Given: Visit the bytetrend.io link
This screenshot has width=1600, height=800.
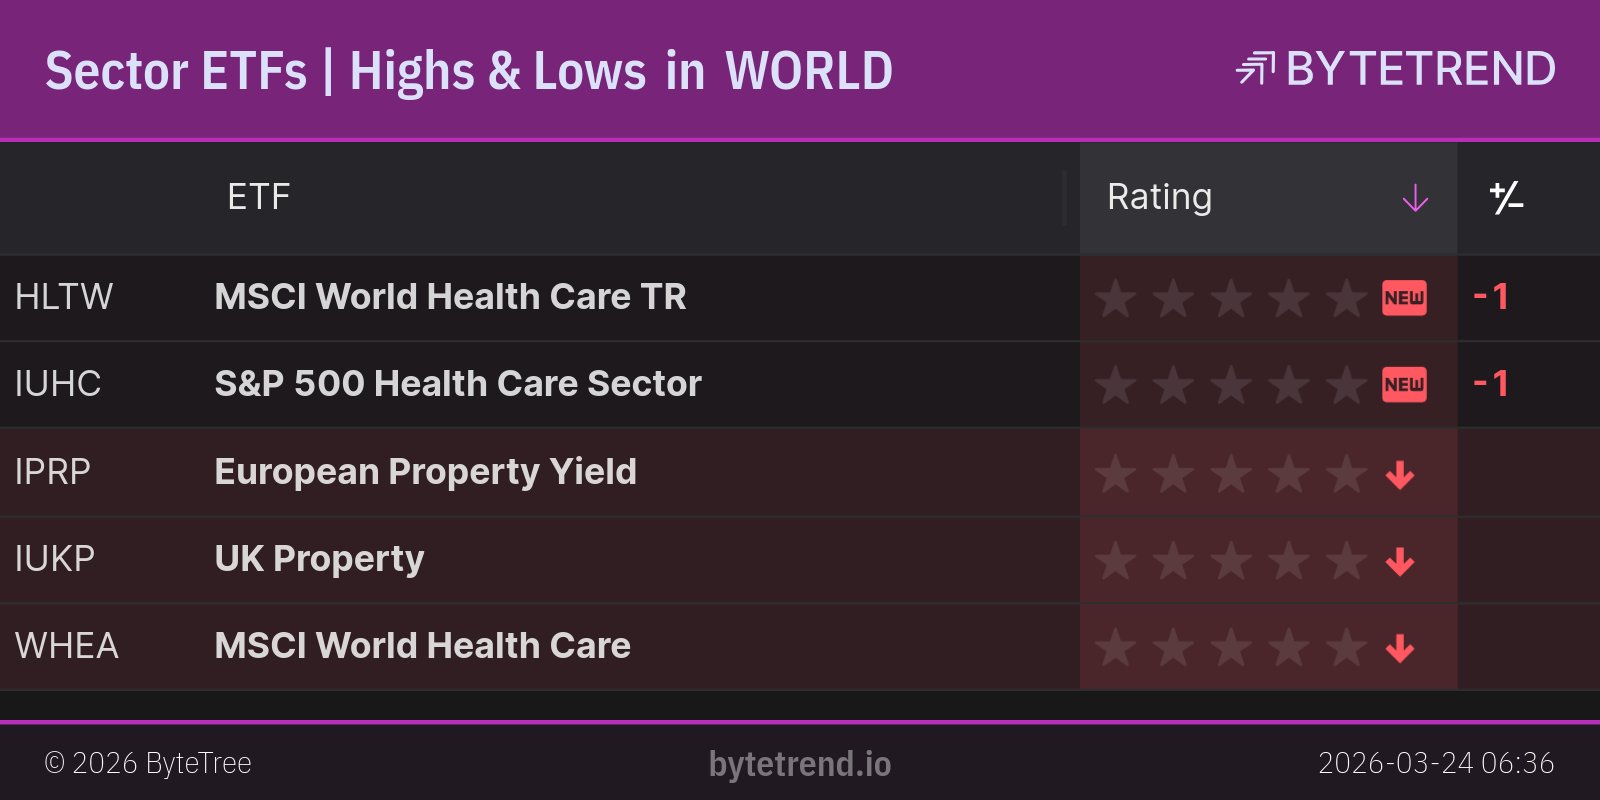Looking at the screenshot, I should pos(800,764).
